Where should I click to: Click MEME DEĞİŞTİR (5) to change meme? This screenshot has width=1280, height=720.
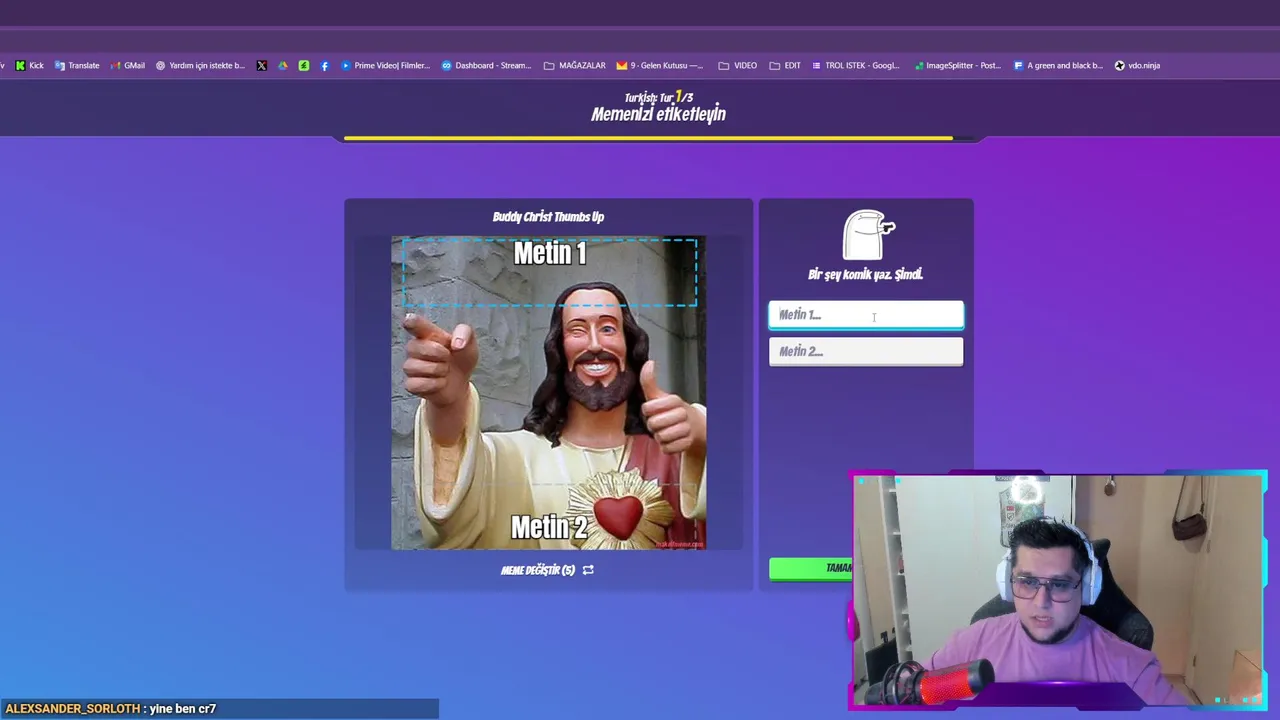pyautogui.click(x=538, y=570)
